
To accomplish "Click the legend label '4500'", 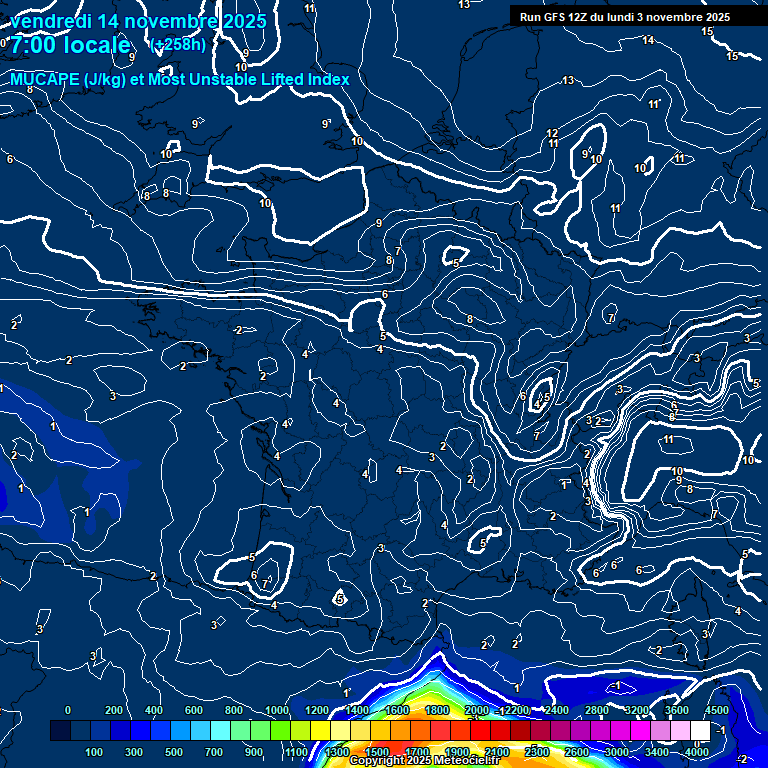I will (717, 710).
